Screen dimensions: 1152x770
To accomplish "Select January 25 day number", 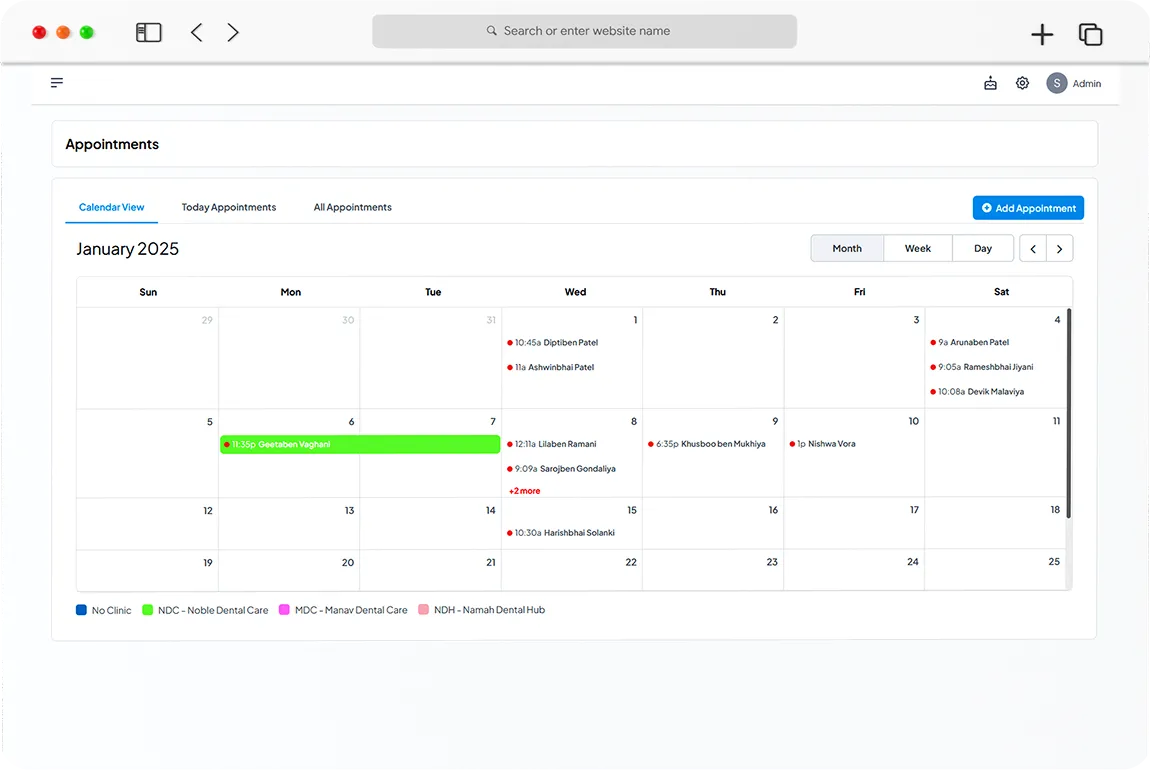I will point(1054,561).
